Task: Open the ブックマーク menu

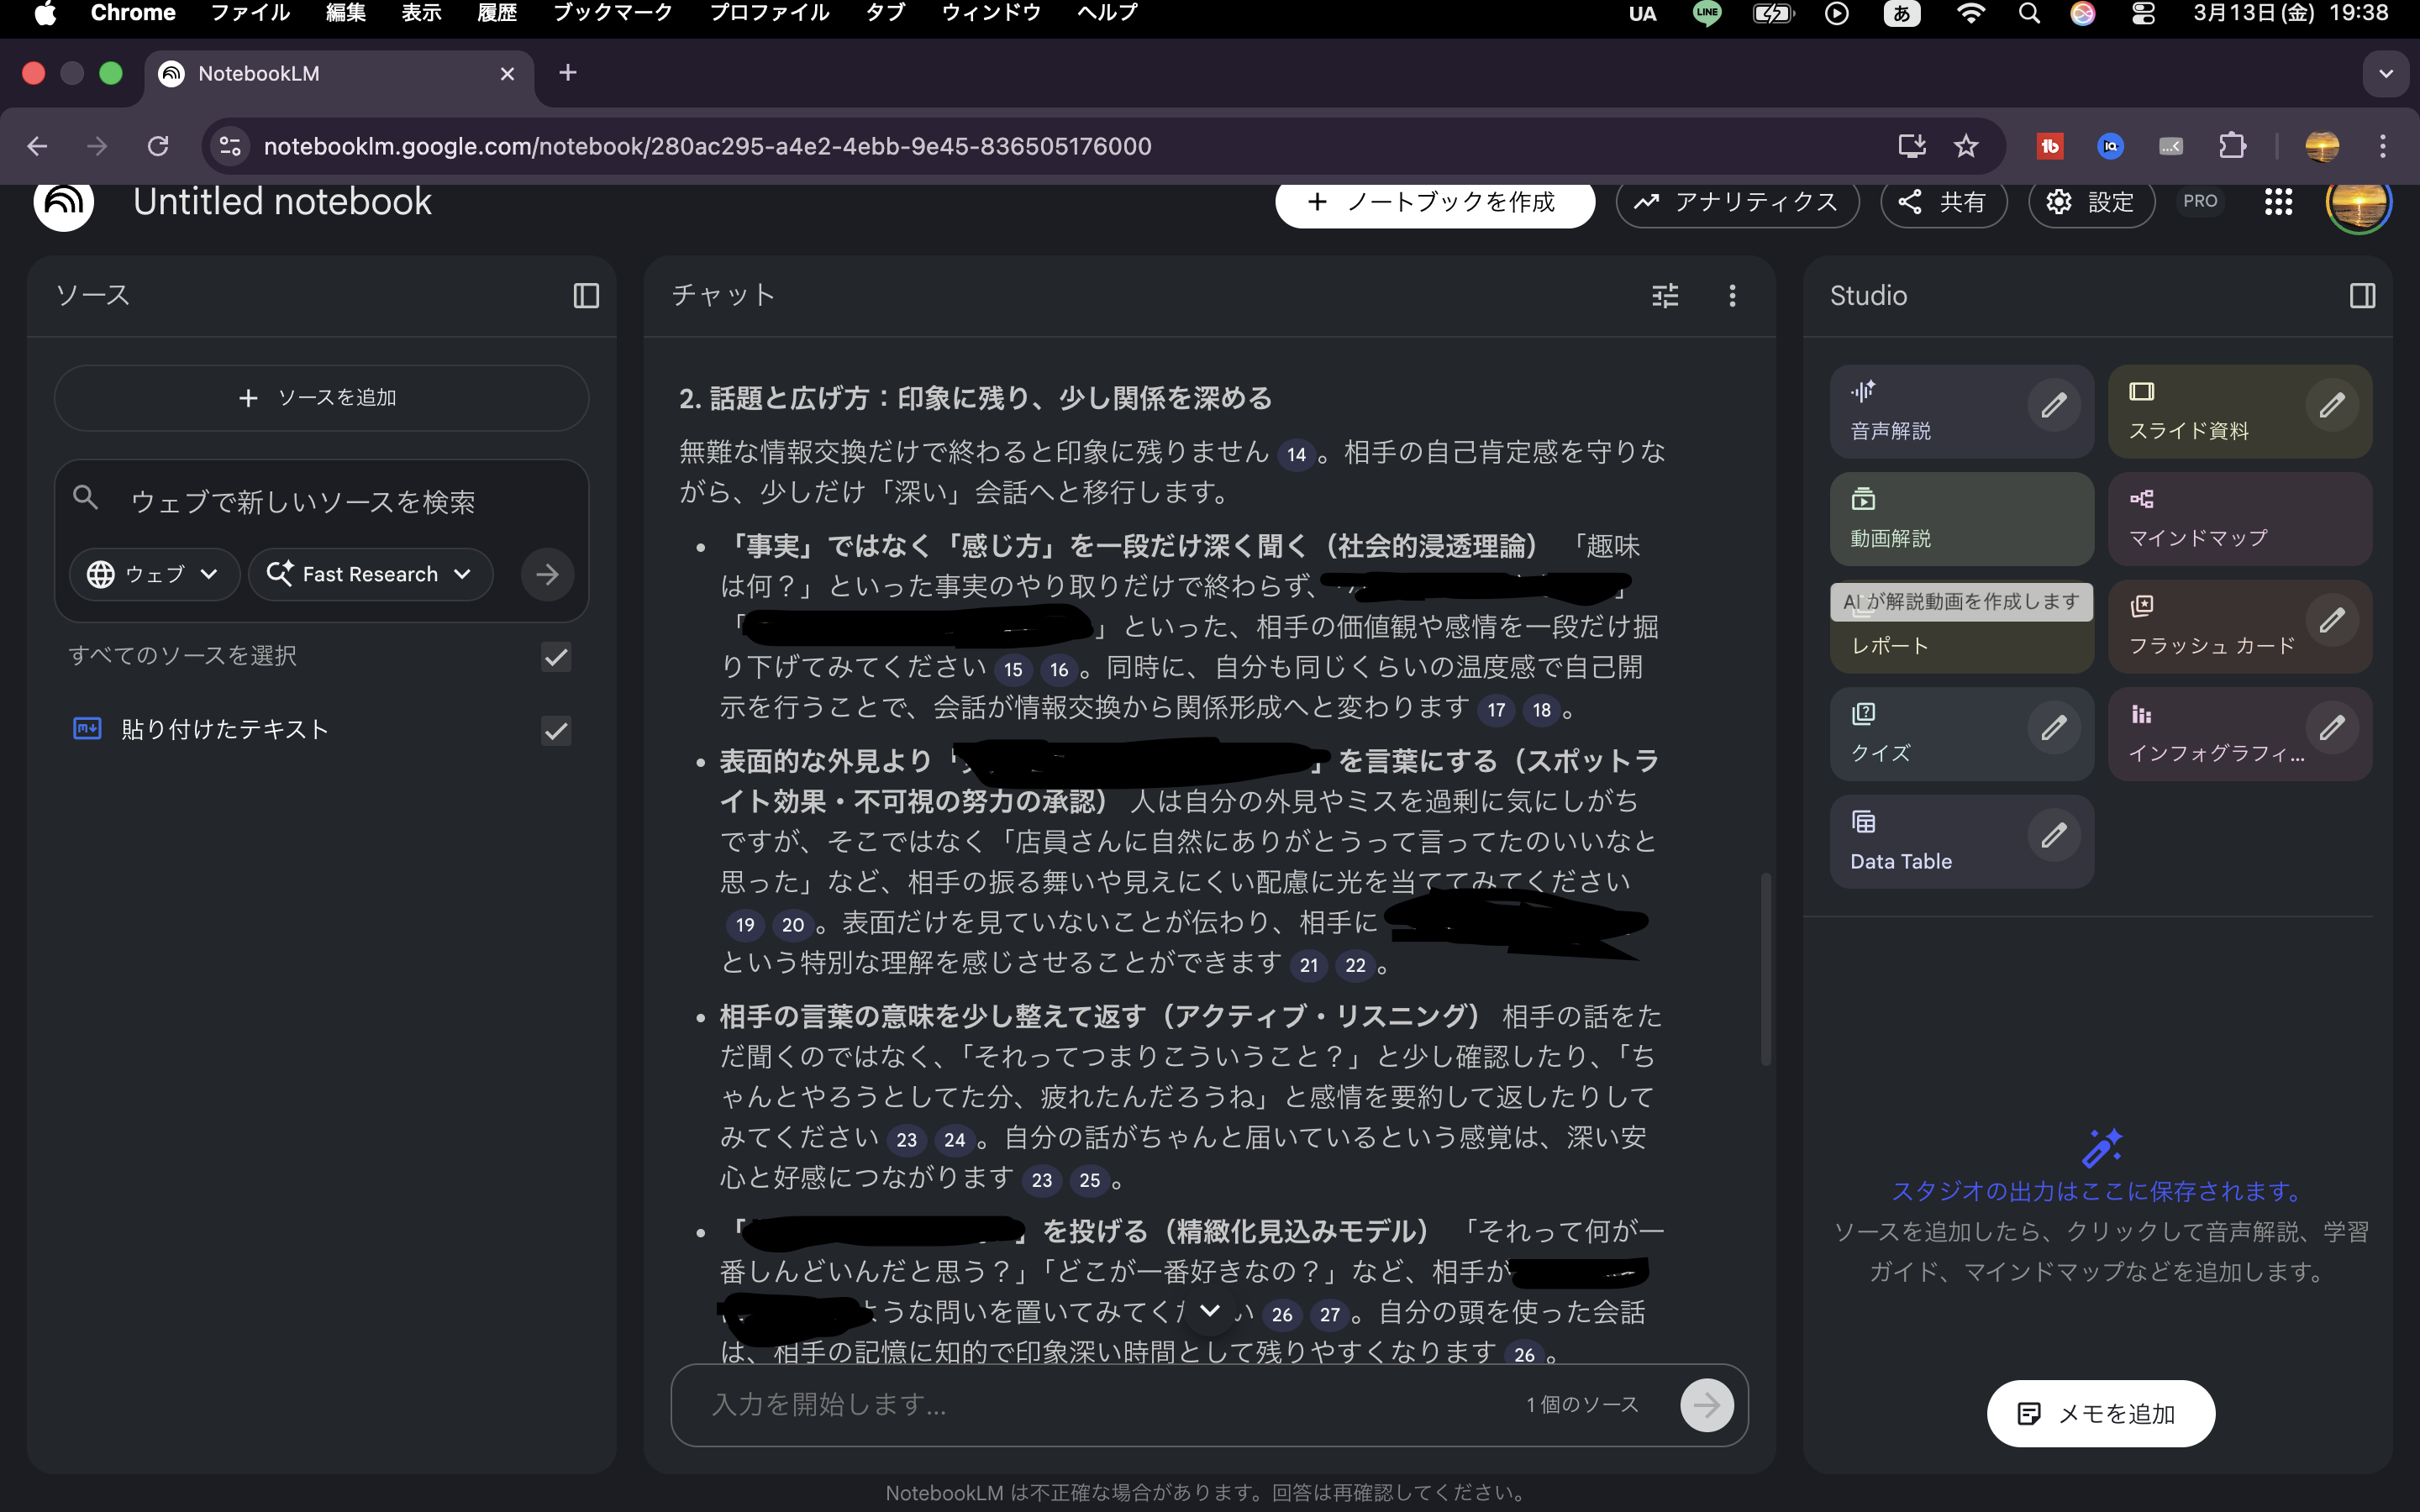Action: (612, 13)
